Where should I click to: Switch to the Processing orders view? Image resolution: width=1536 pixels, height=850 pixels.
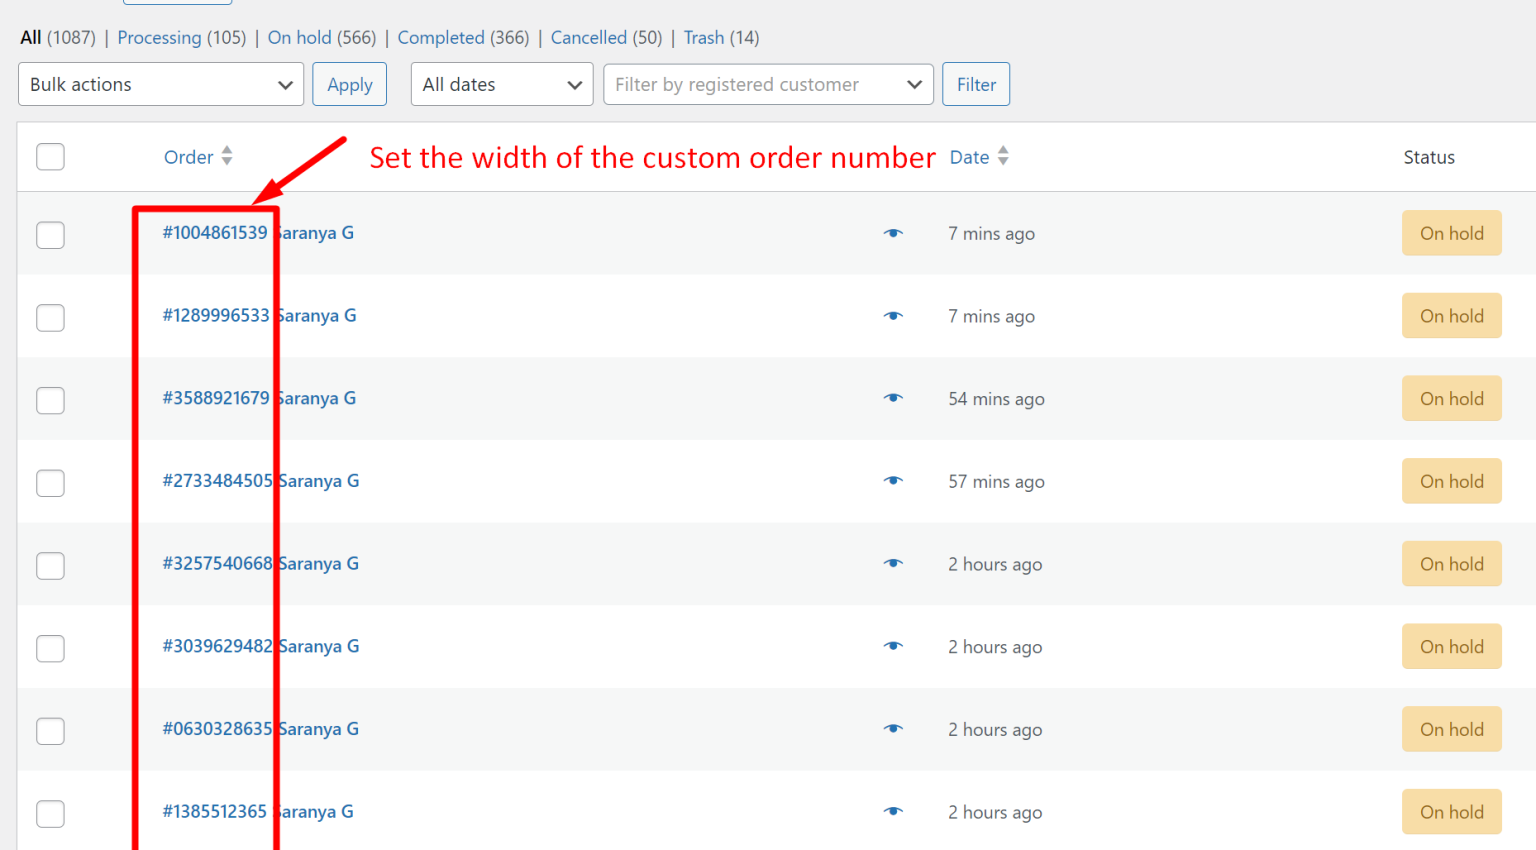(x=159, y=37)
